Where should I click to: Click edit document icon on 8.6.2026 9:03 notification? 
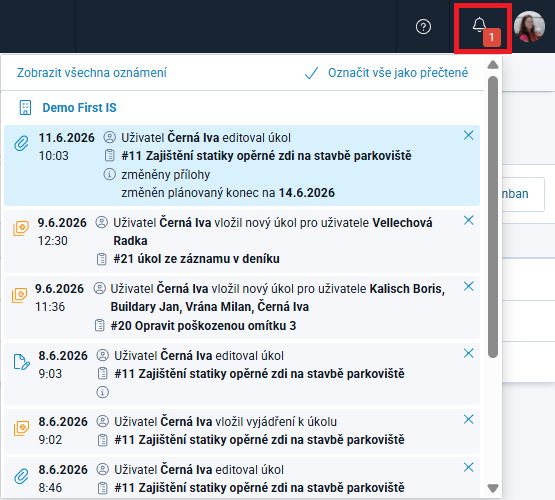pyautogui.click(x=21, y=362)
